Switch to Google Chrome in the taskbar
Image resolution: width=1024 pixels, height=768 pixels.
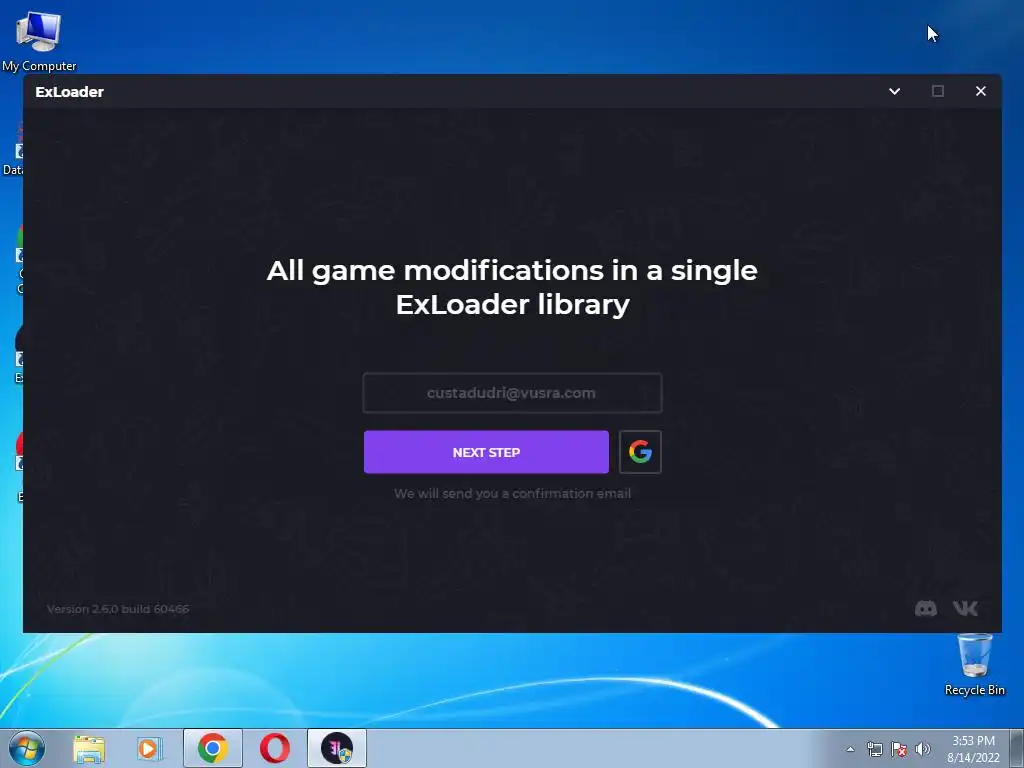pyautogui.click(x=213, y=748)
